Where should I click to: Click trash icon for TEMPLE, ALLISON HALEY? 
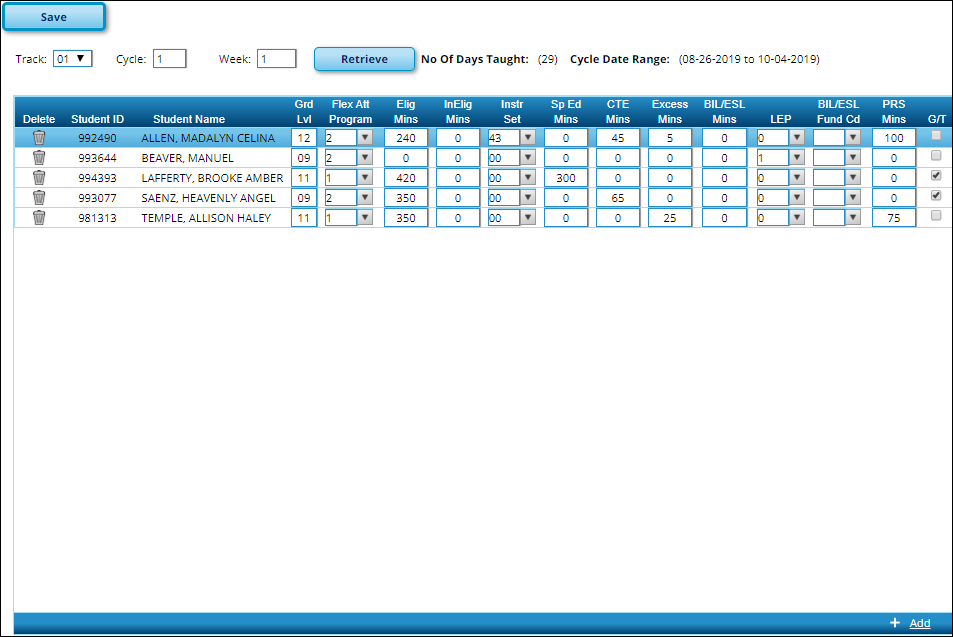(39, 218)
